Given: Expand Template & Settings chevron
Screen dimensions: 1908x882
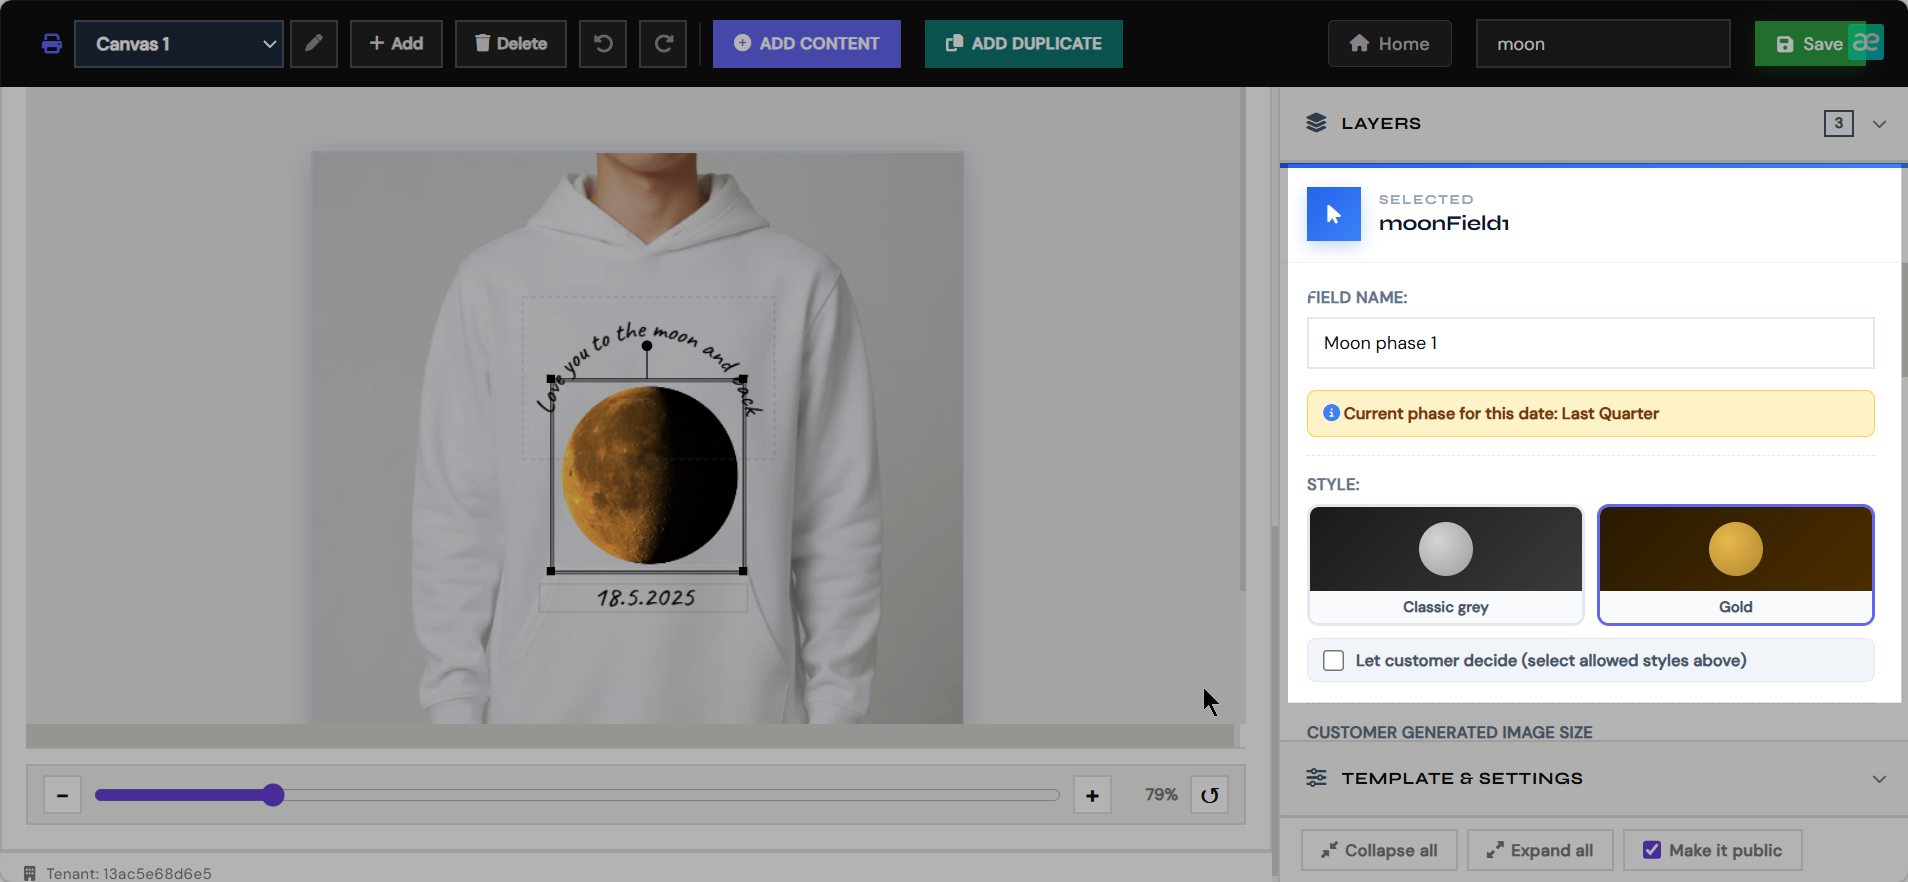Looking at the screenshot, I should (x=1879, y=779).
